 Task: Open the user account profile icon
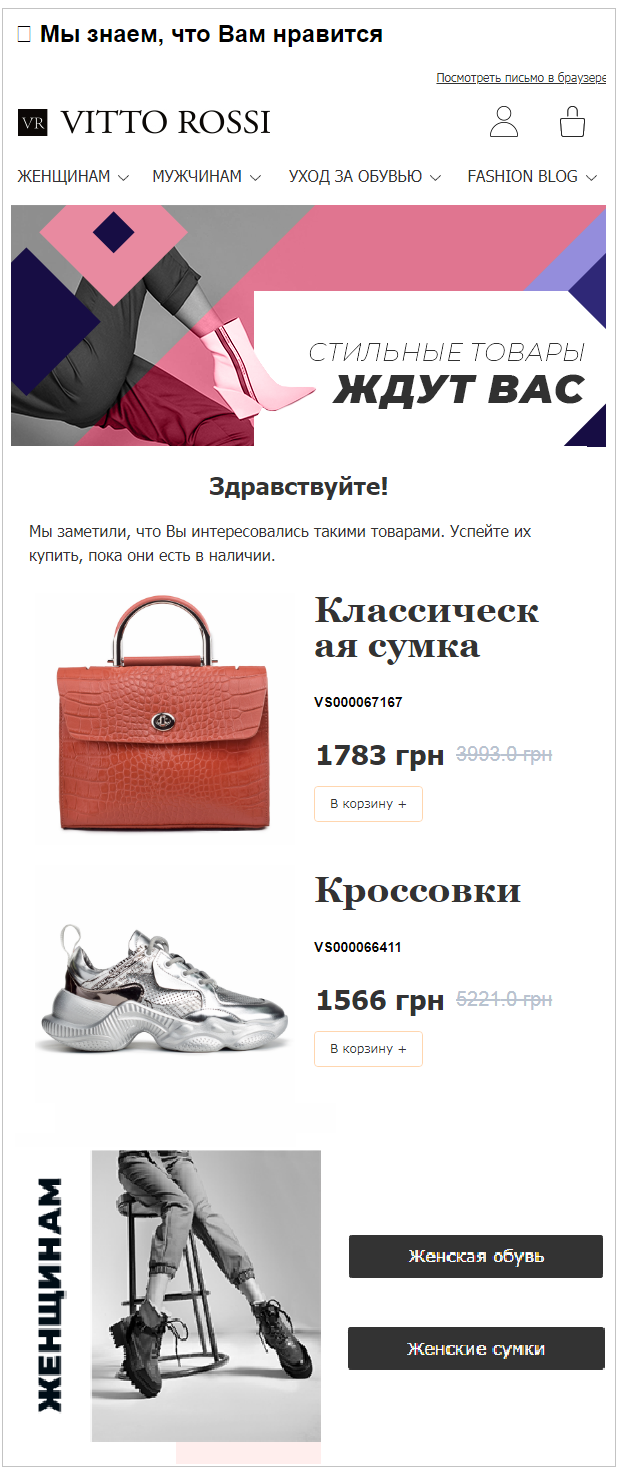tap(504, 121)
